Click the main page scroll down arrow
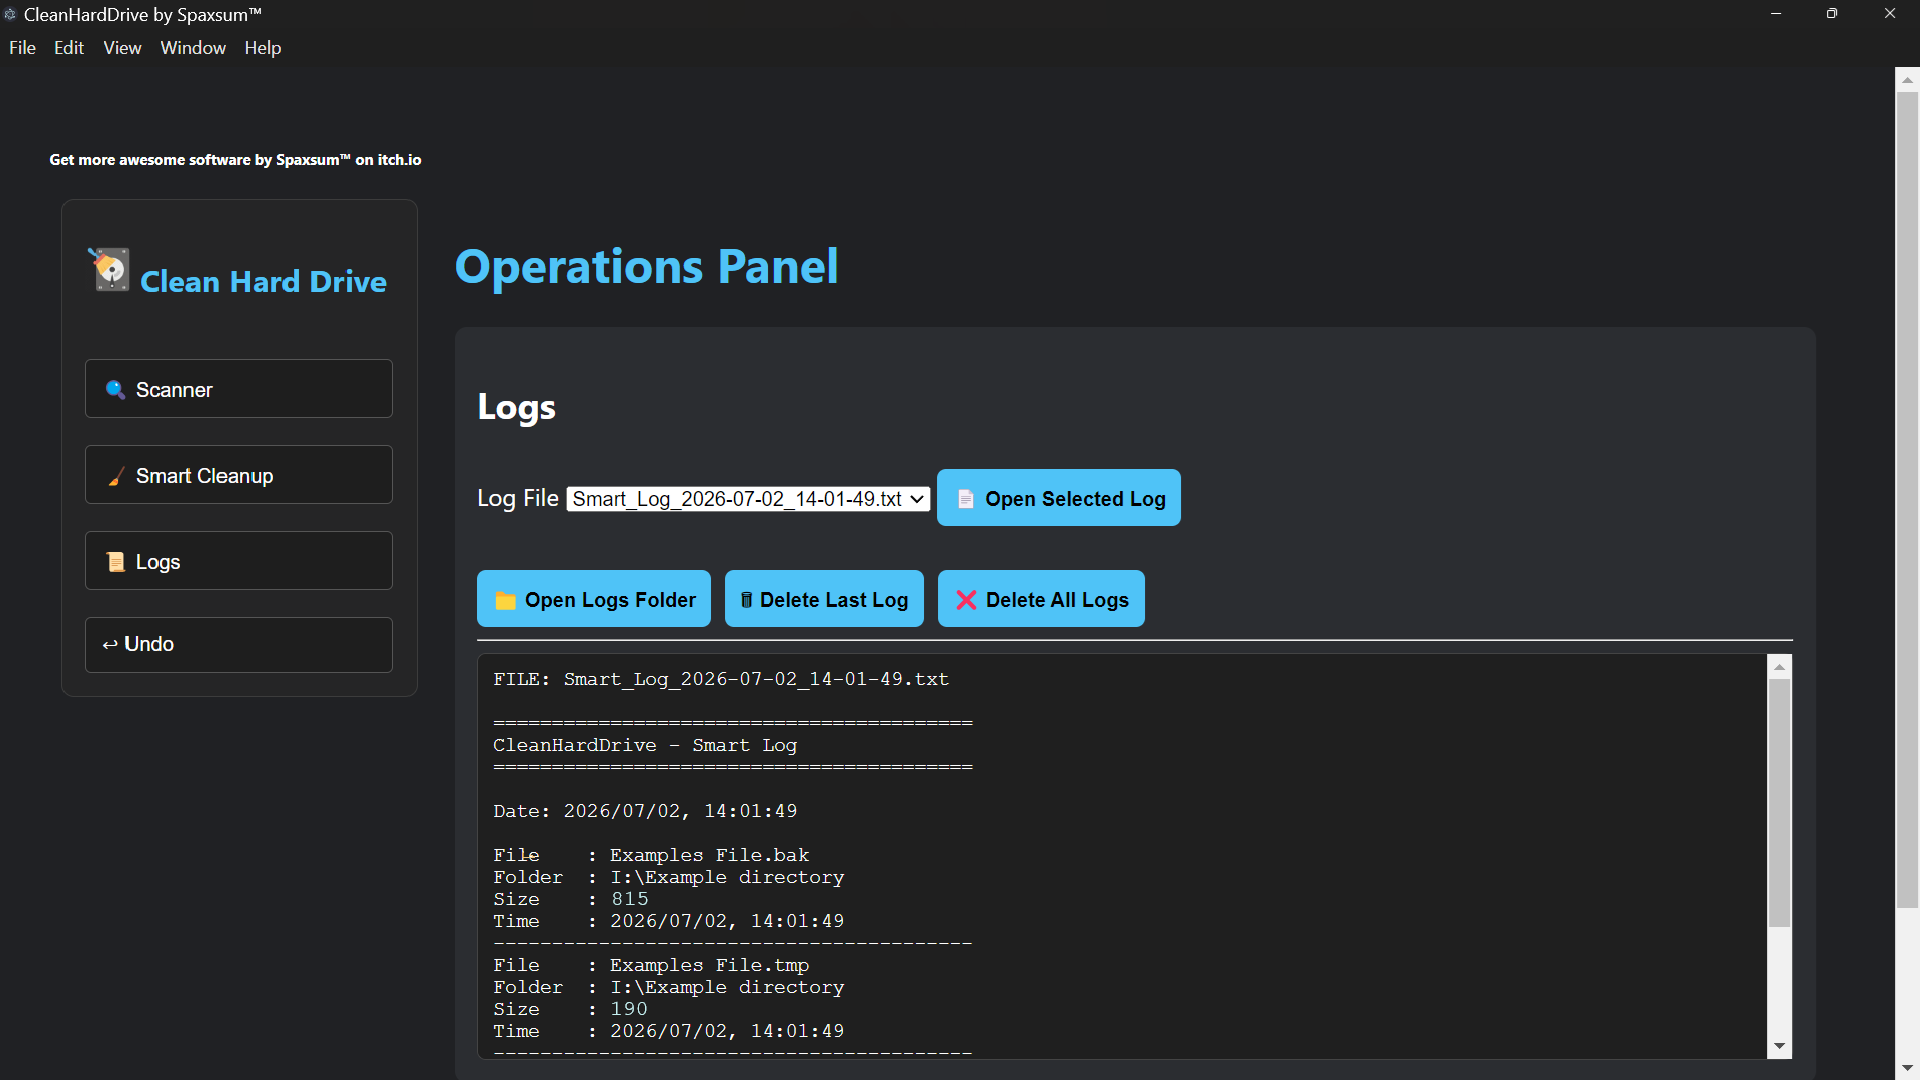 tap(1907, 1068)
